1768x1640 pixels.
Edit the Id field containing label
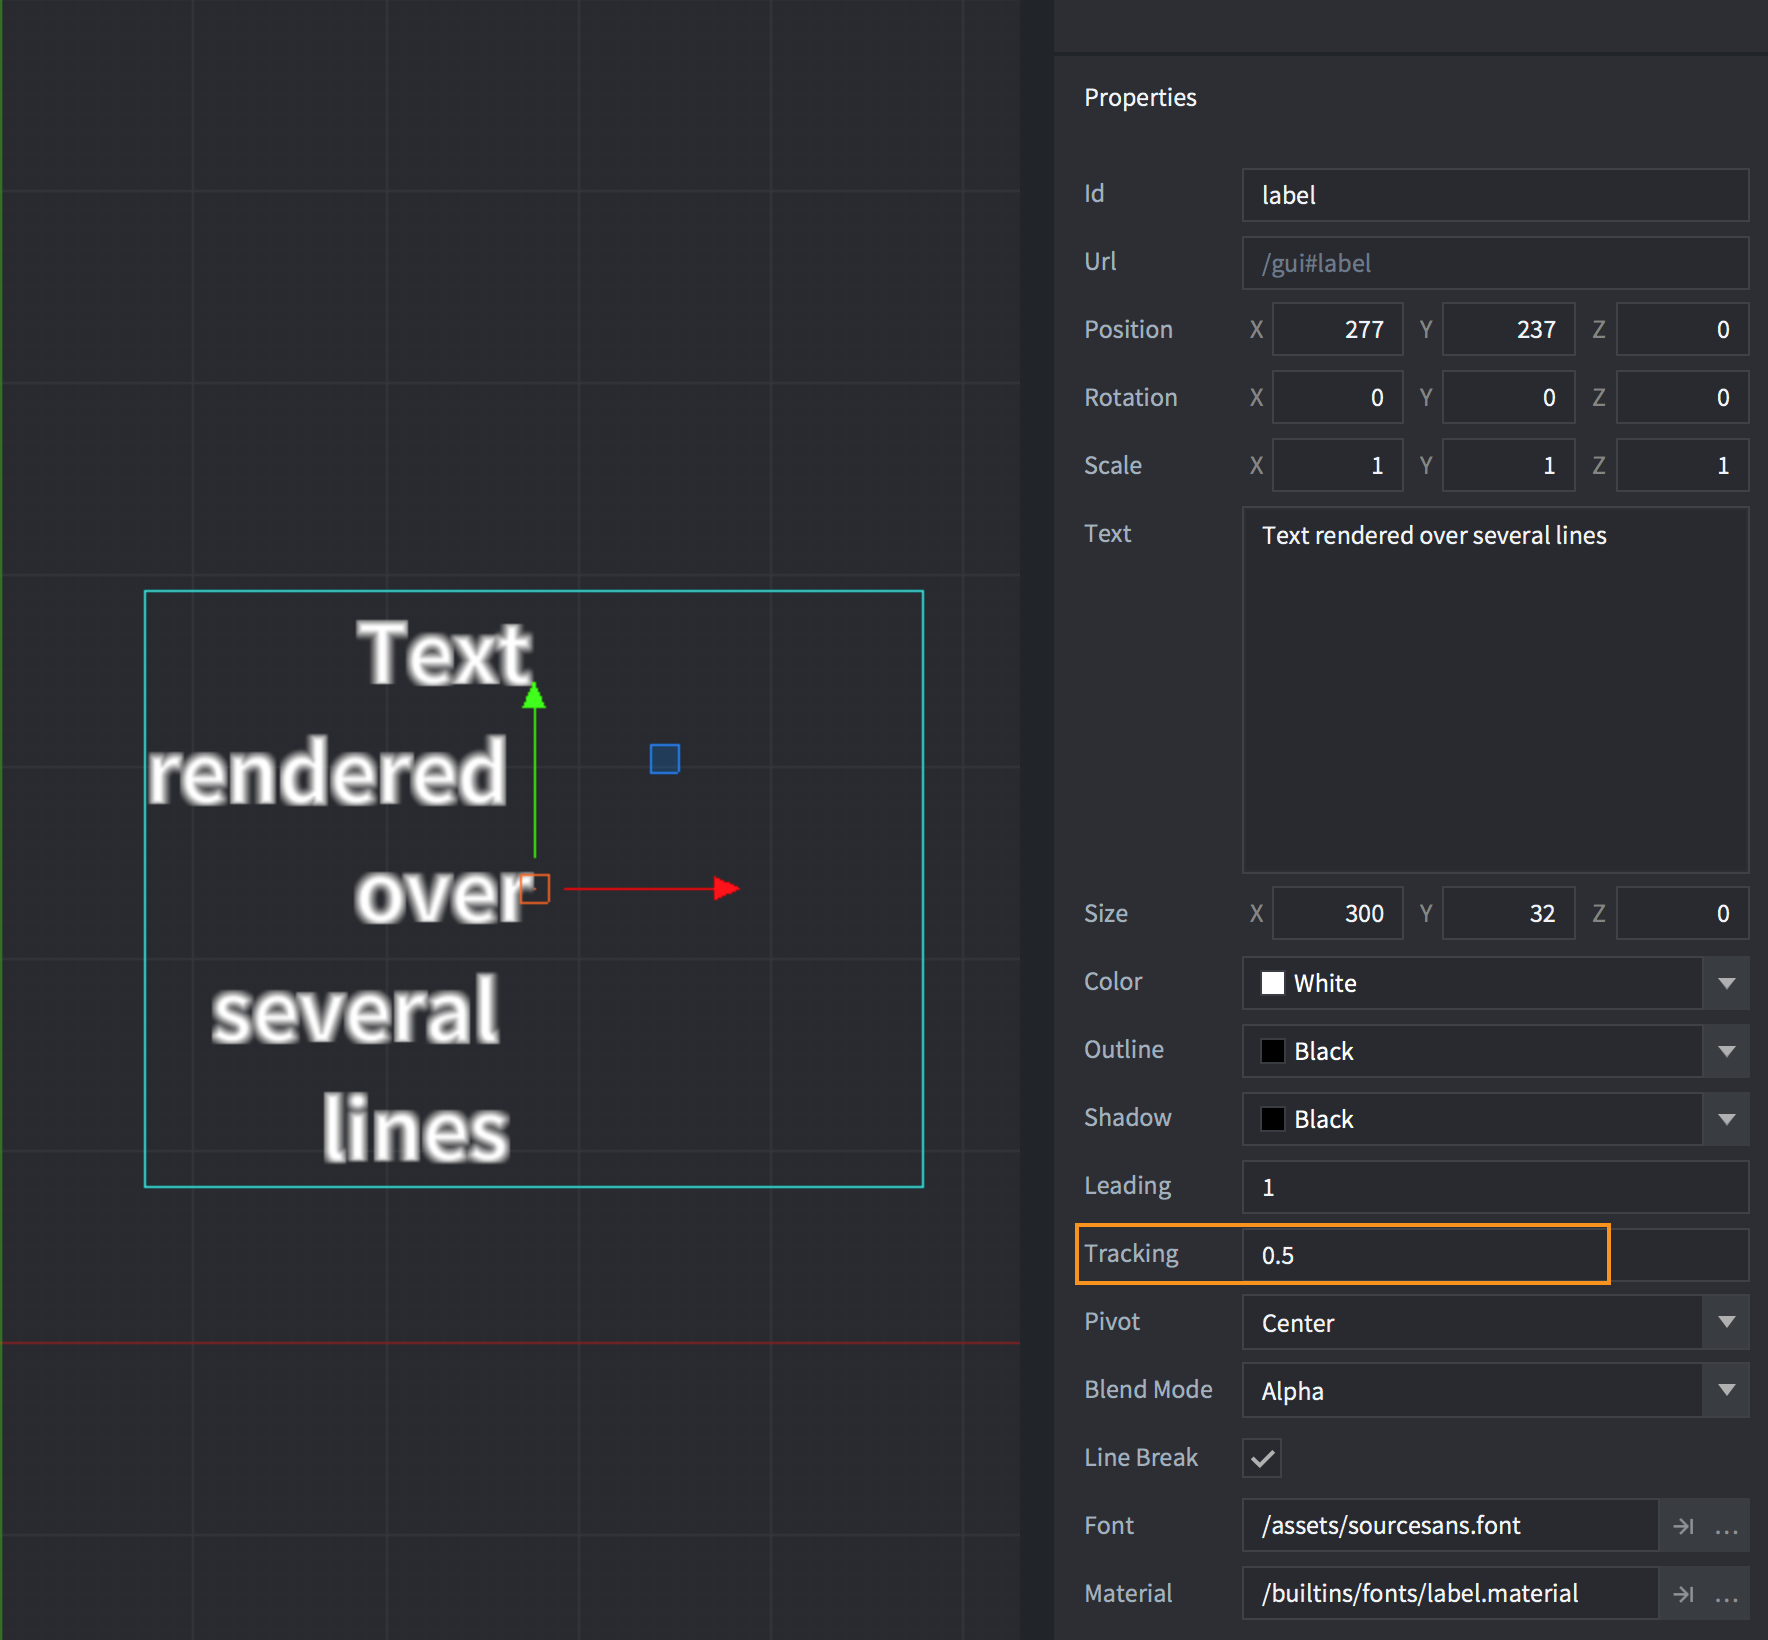click(1495, 195)
